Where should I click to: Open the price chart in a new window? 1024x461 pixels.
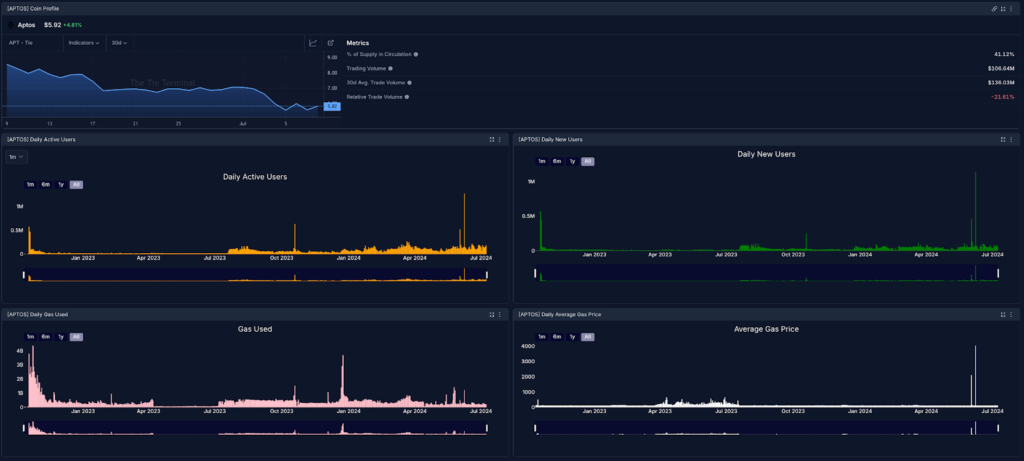click(330, 42)
